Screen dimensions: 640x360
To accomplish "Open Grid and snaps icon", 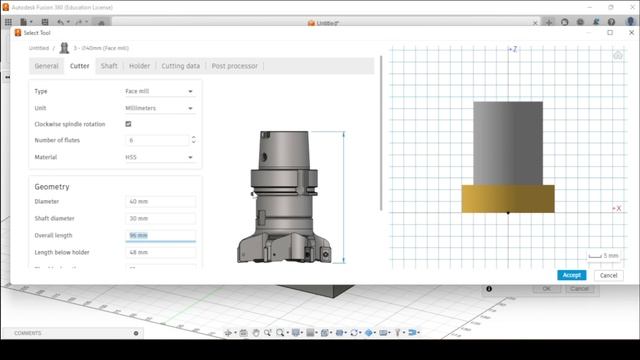I will tap(310, 333).
